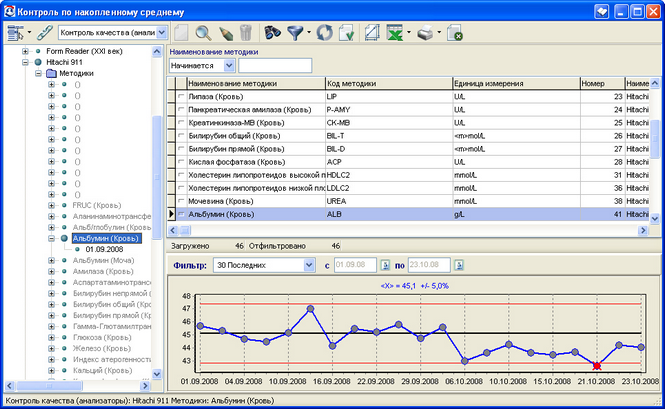The width and height of the screenshot is (665, 409).
Task: Click the printer icon
Action: point(425,33)
